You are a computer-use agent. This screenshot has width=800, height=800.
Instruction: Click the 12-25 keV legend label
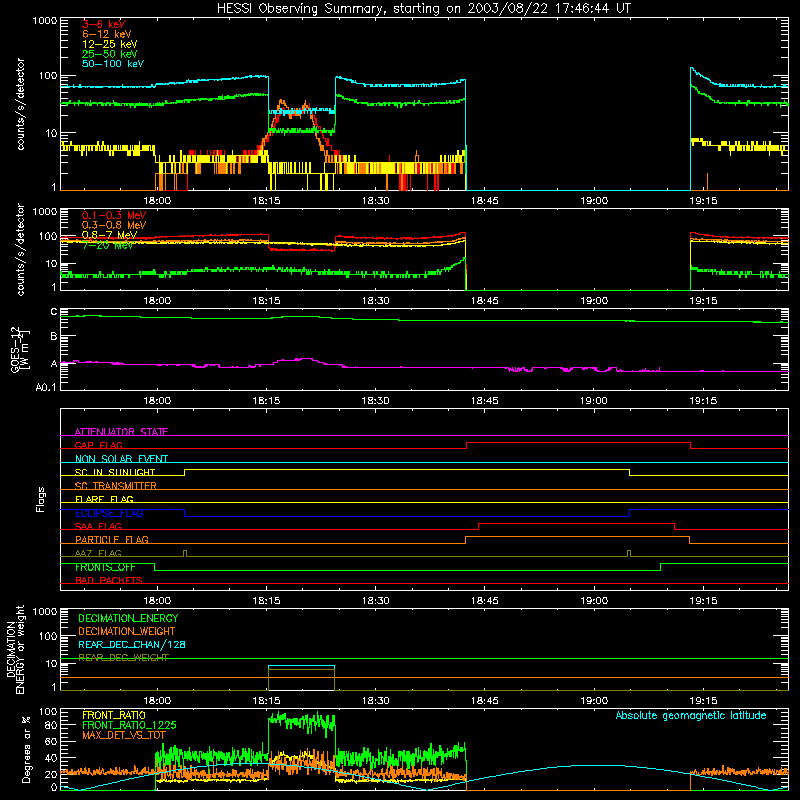(x=110, y=44)
